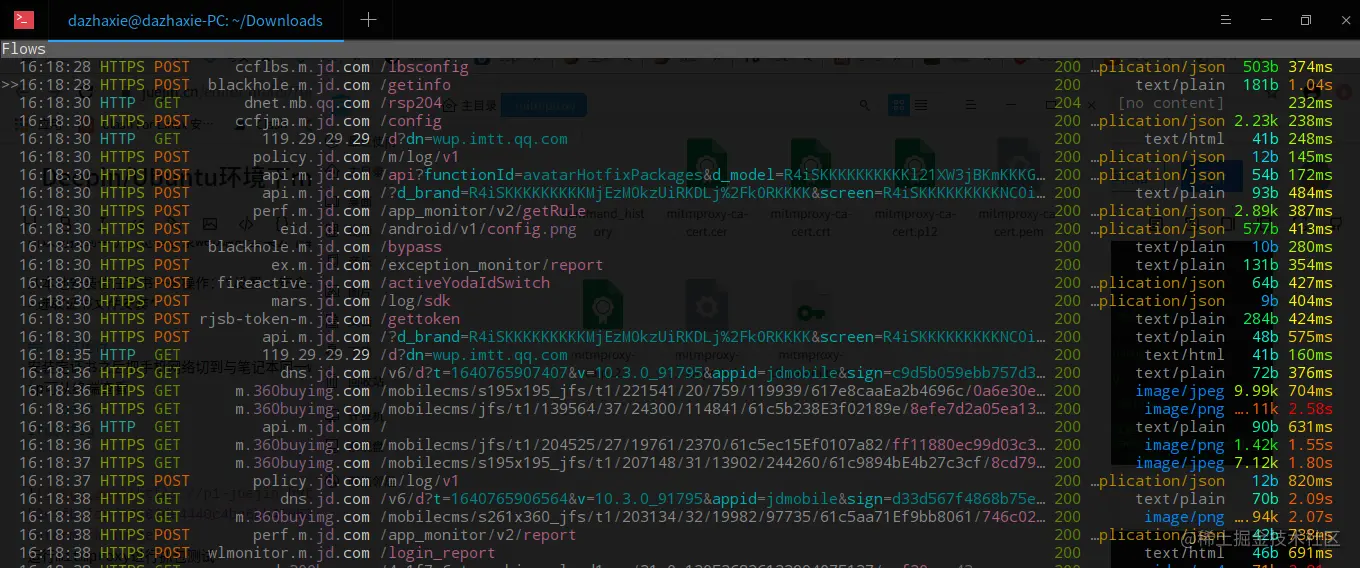This screenshot has height=568, width=1360.
Task: Click the [no content] type cell
Action: click(1171, 103)
